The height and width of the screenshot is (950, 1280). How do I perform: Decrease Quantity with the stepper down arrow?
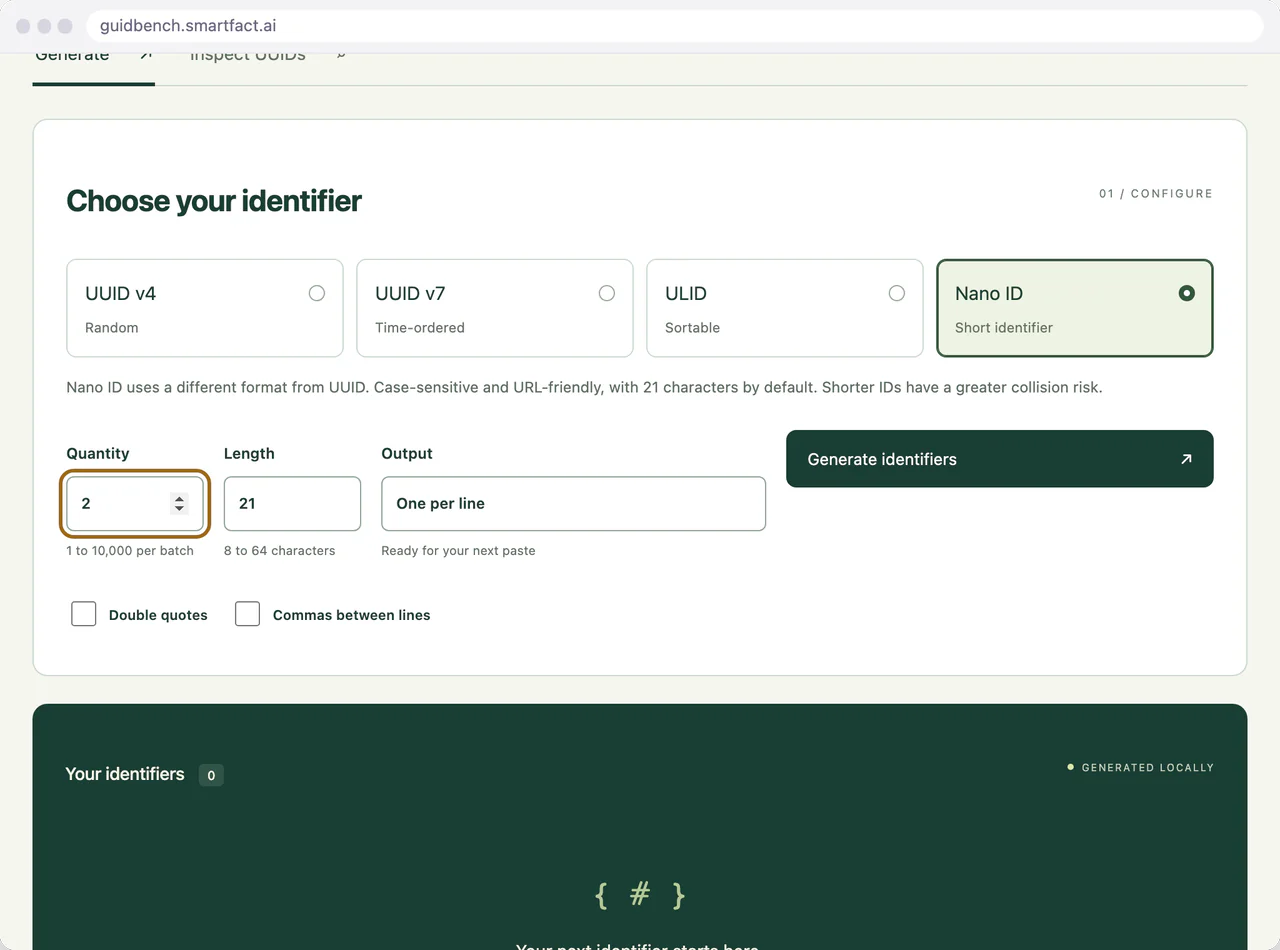(179, 509)
